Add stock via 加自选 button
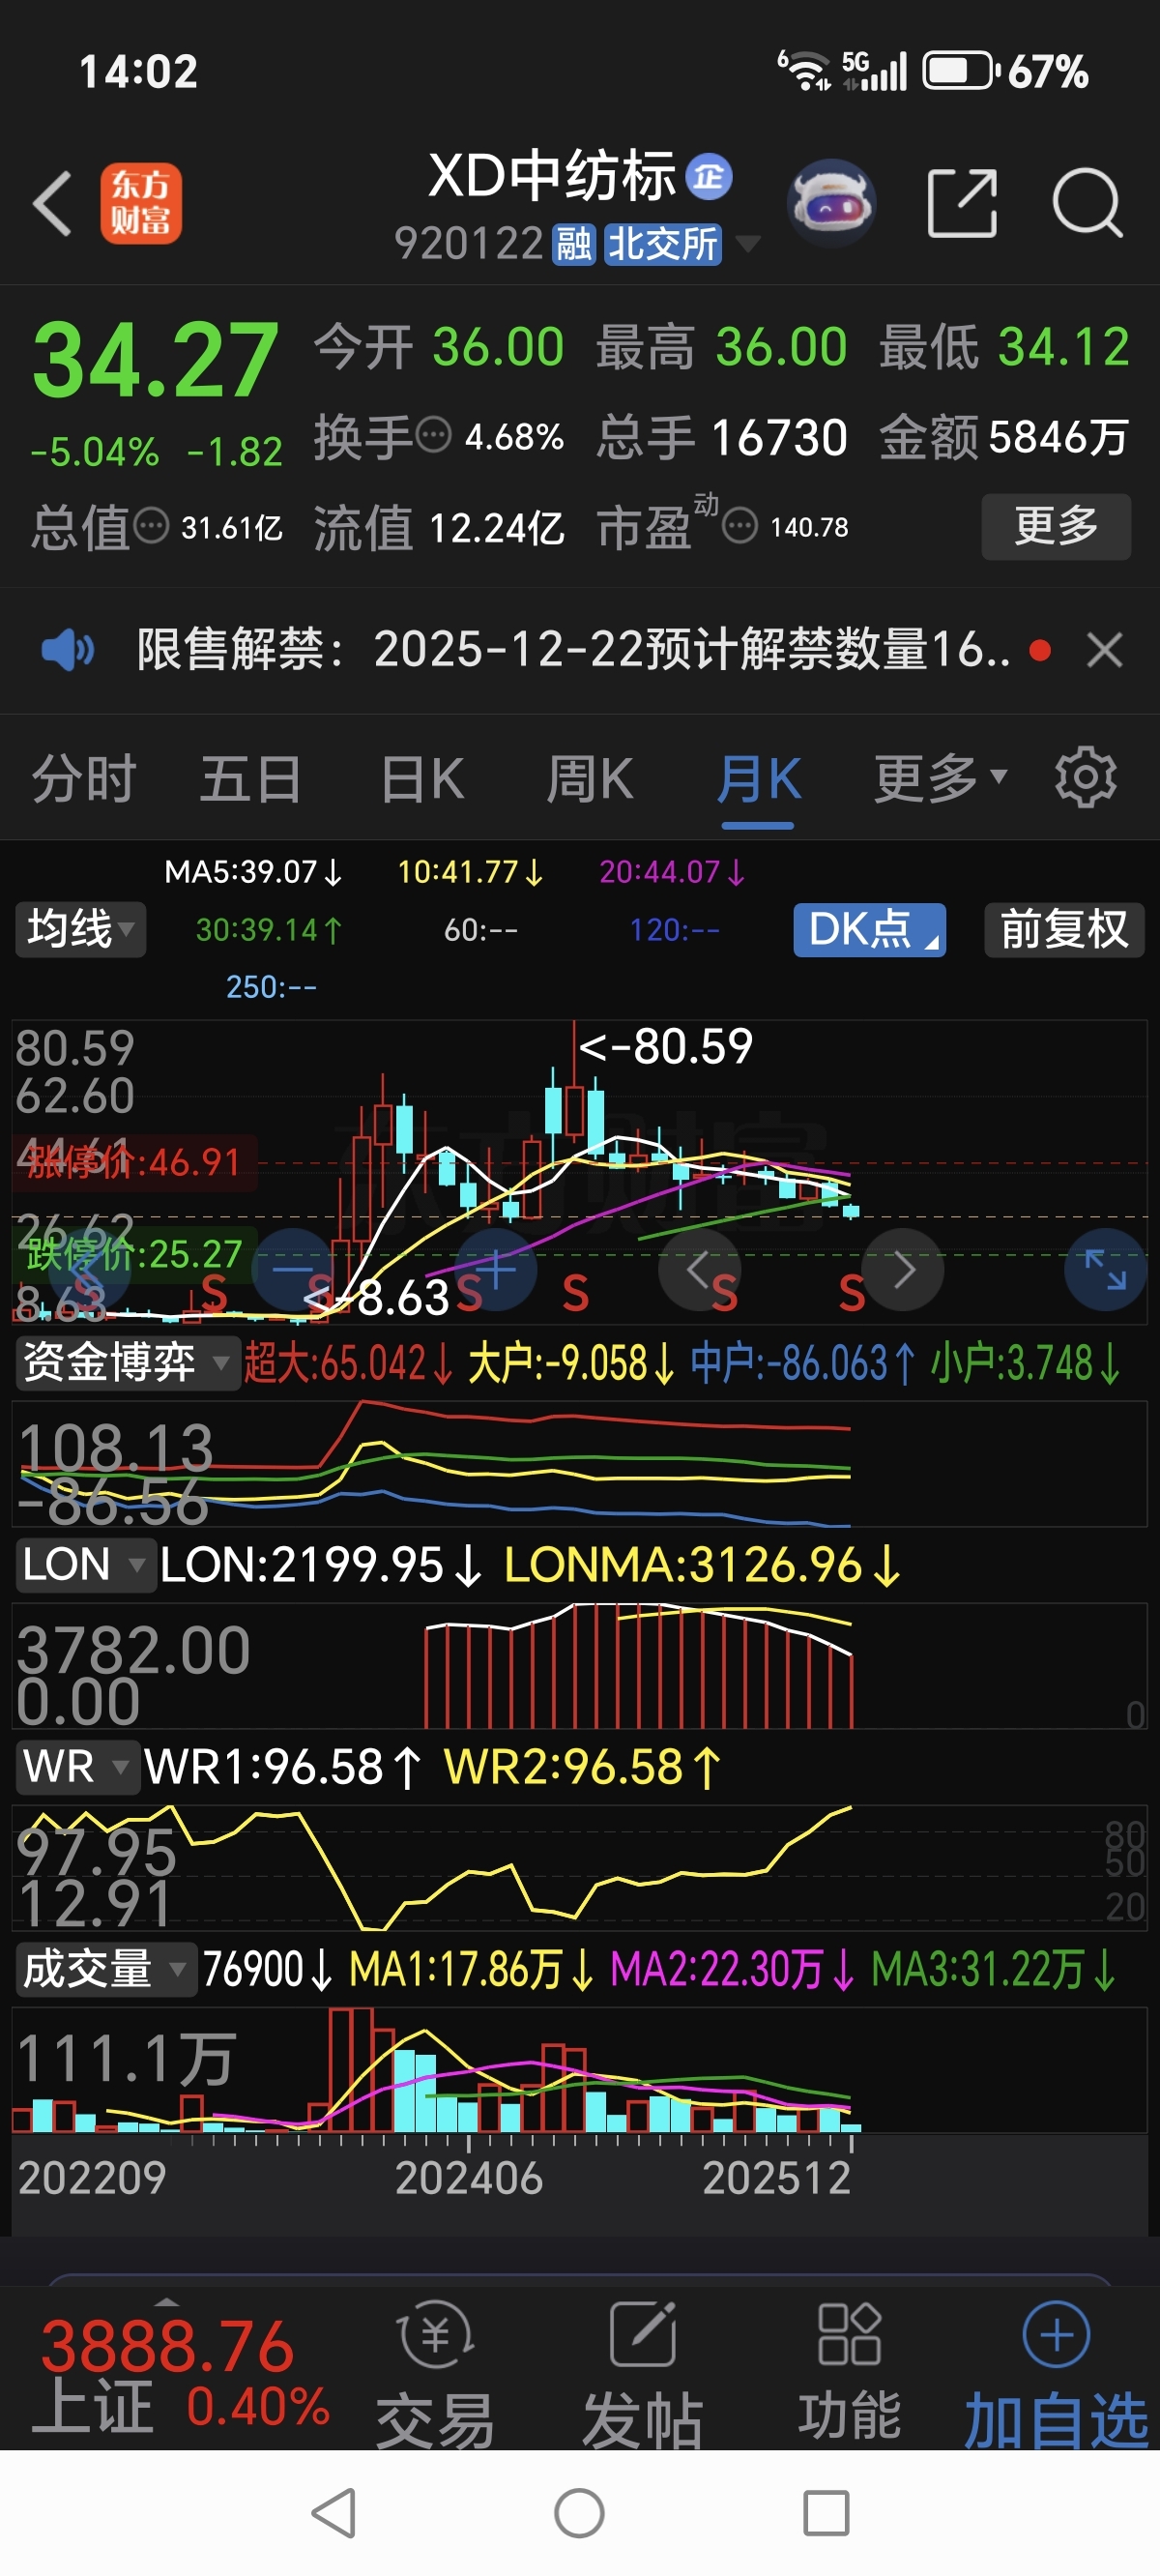The width and height of the screenshot is (1160, 2576). click(x=1056, y=2374)
